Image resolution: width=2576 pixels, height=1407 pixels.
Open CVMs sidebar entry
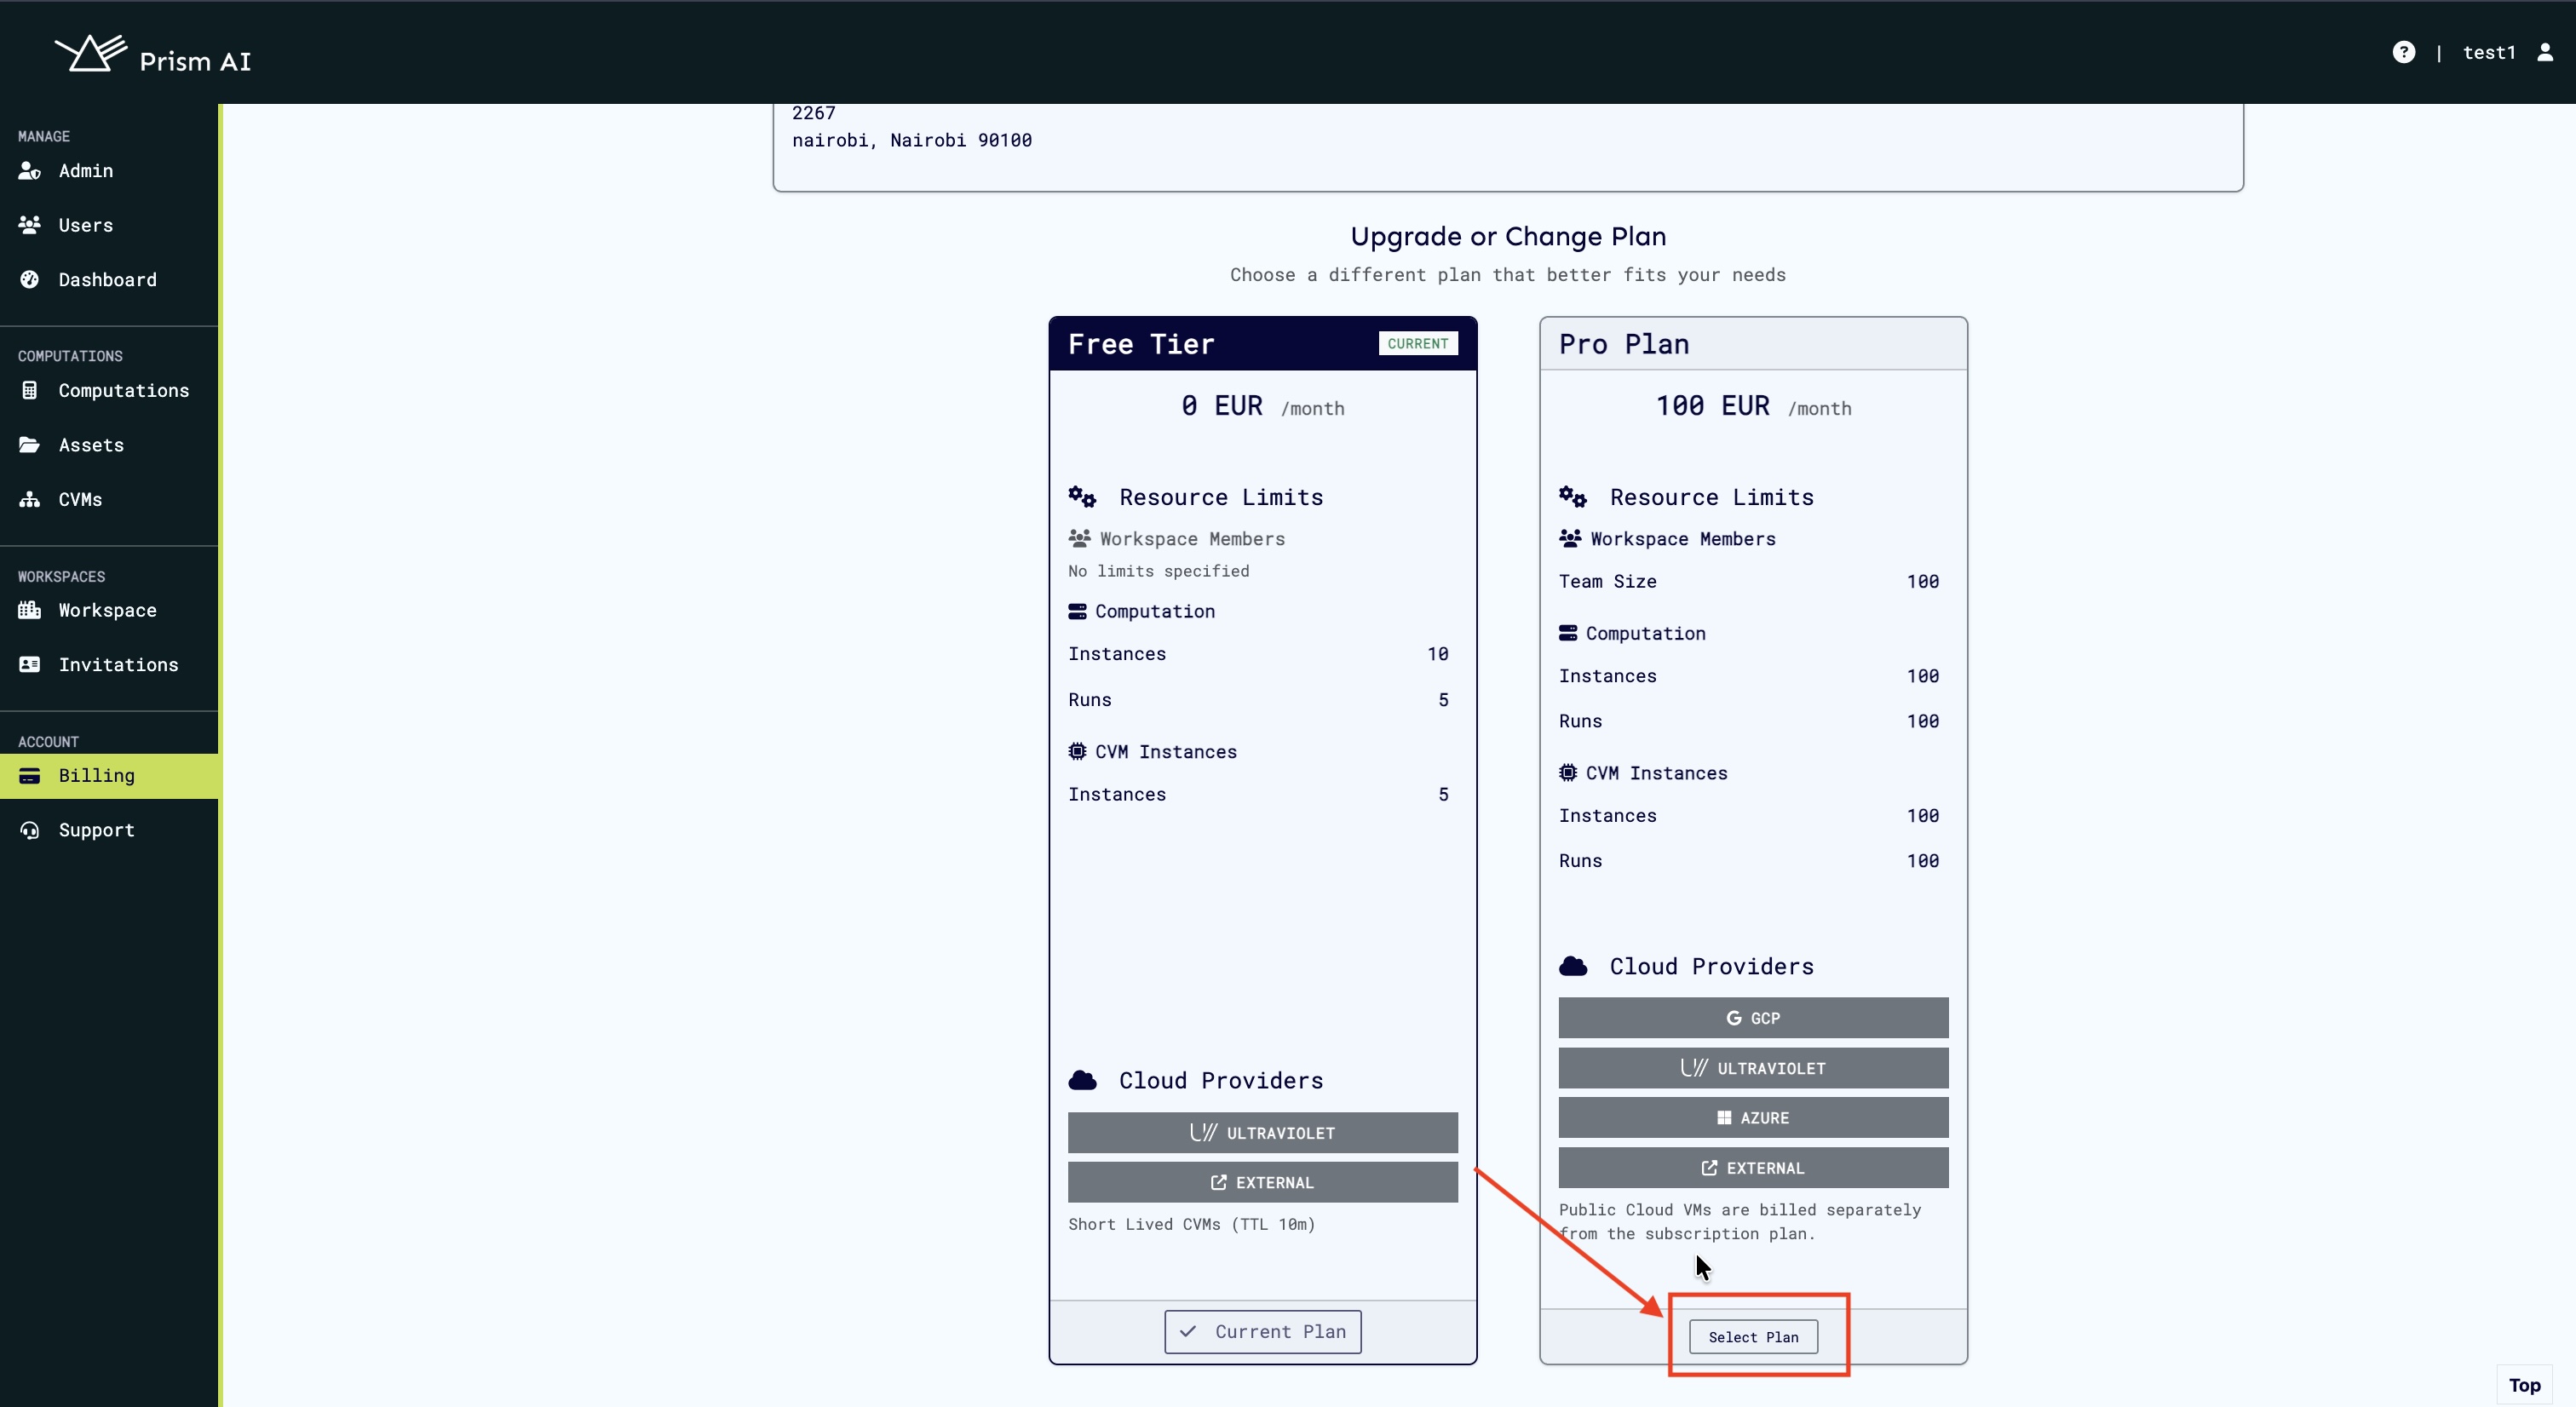click(109, 500)
